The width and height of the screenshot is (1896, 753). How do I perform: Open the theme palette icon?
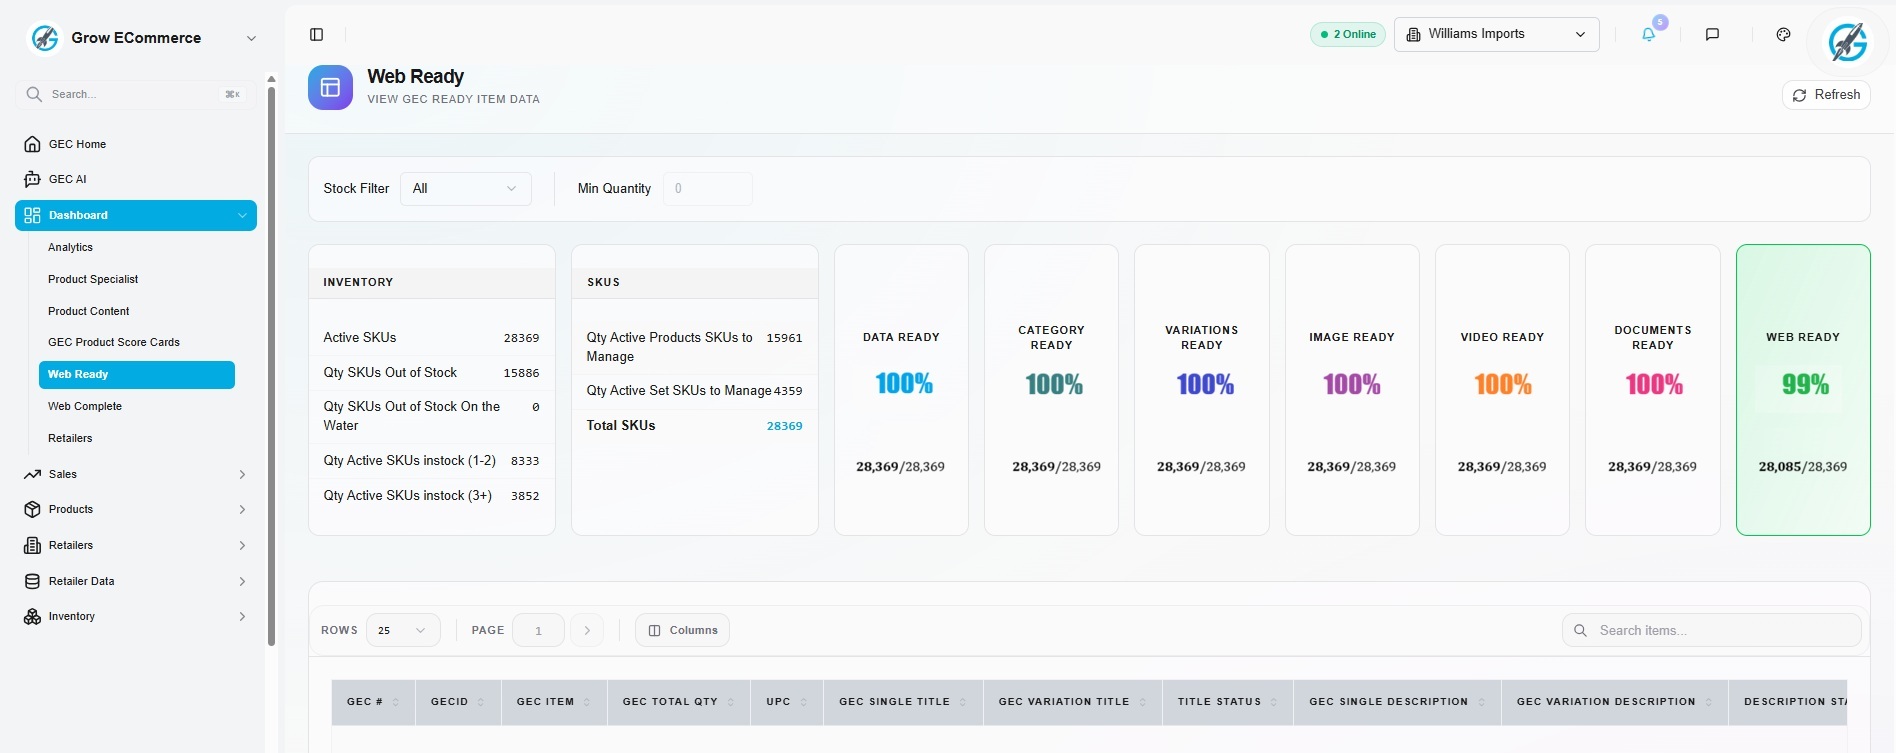coord(1783,34)
